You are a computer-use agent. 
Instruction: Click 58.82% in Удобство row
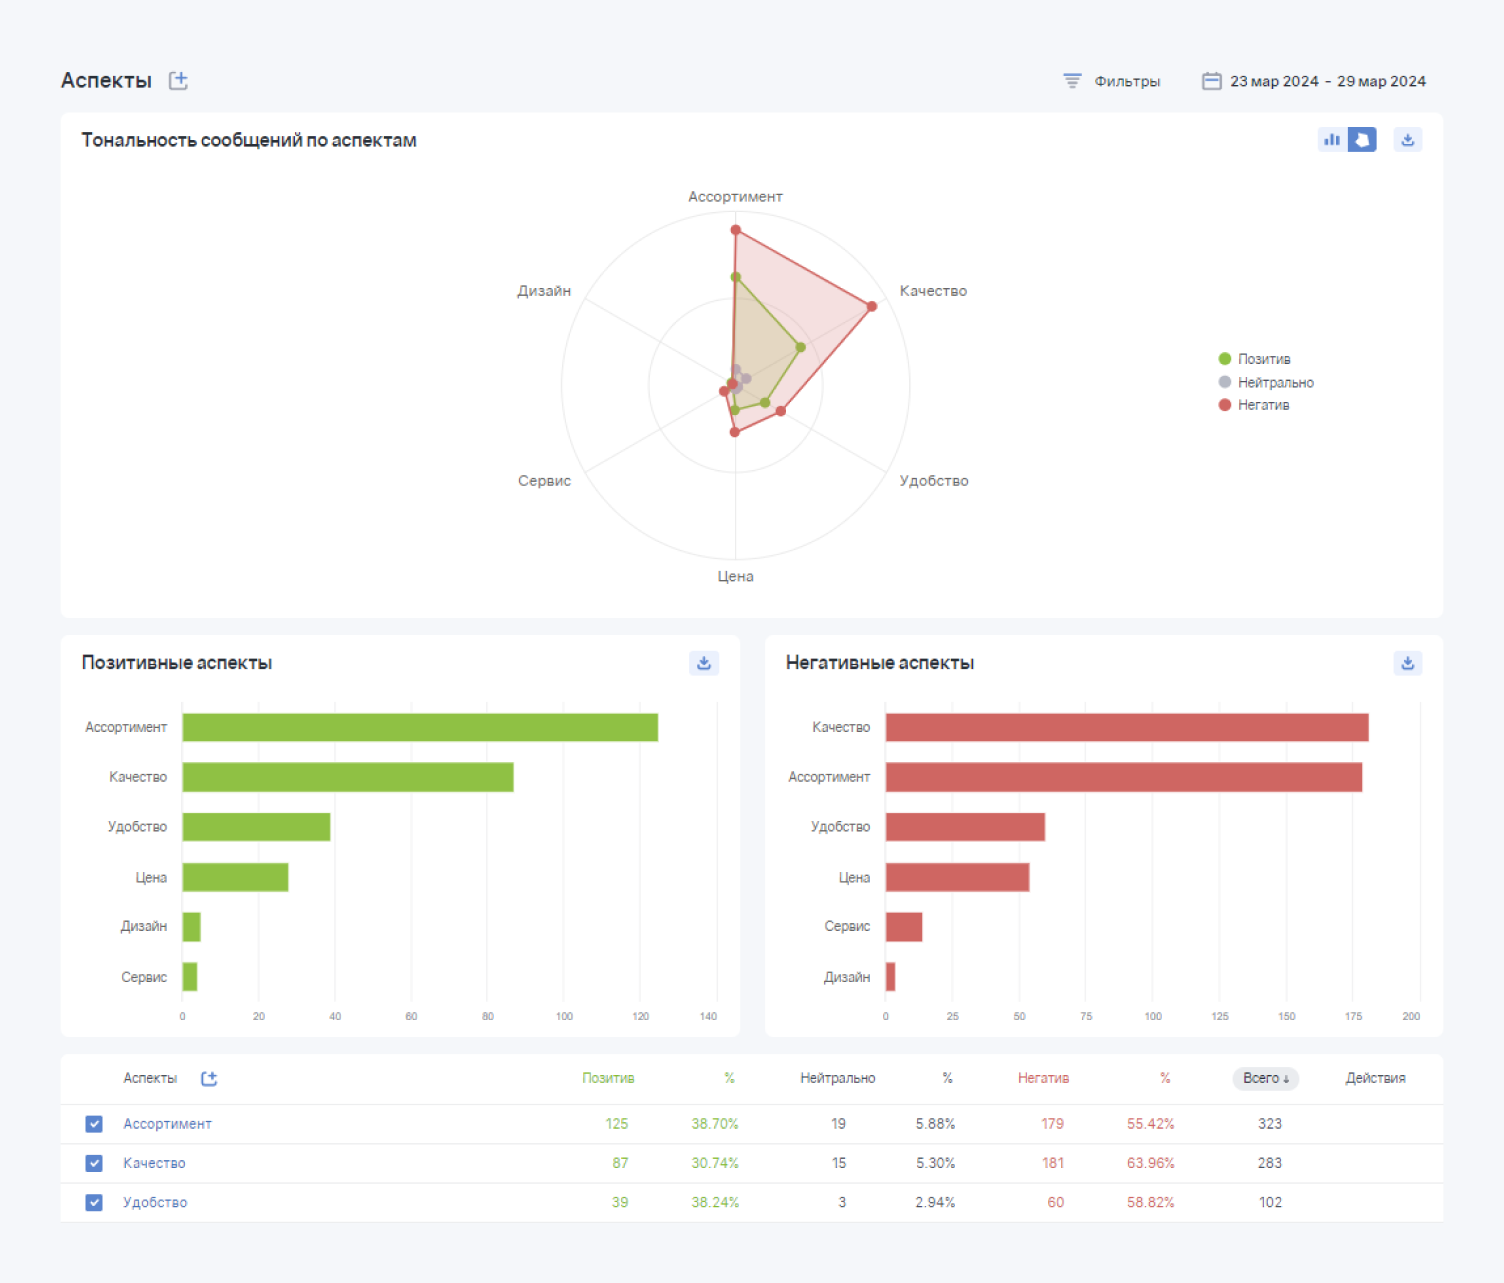[x=1151, y=1202]
